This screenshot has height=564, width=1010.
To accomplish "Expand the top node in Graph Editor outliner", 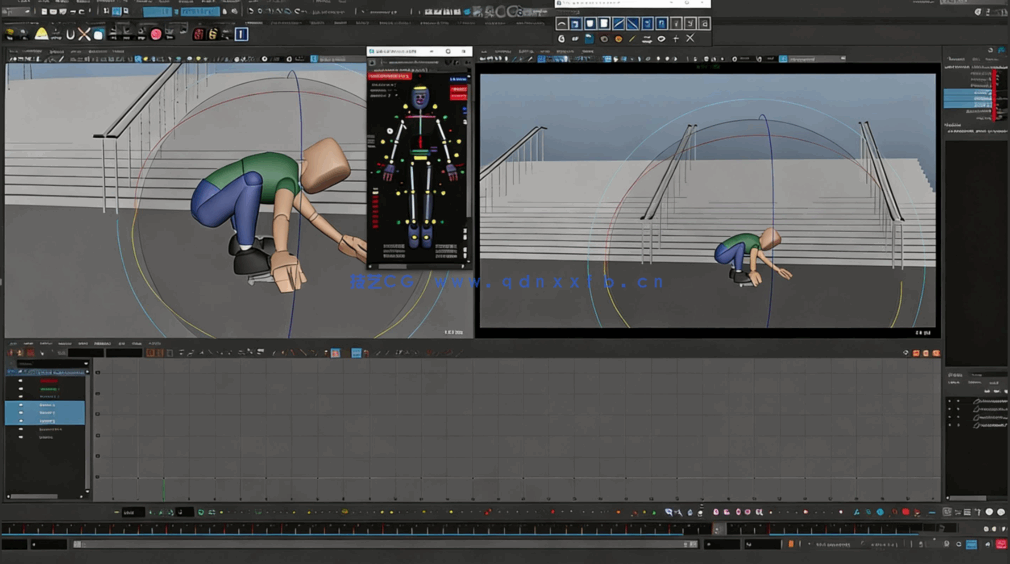I will coord(9,372).
